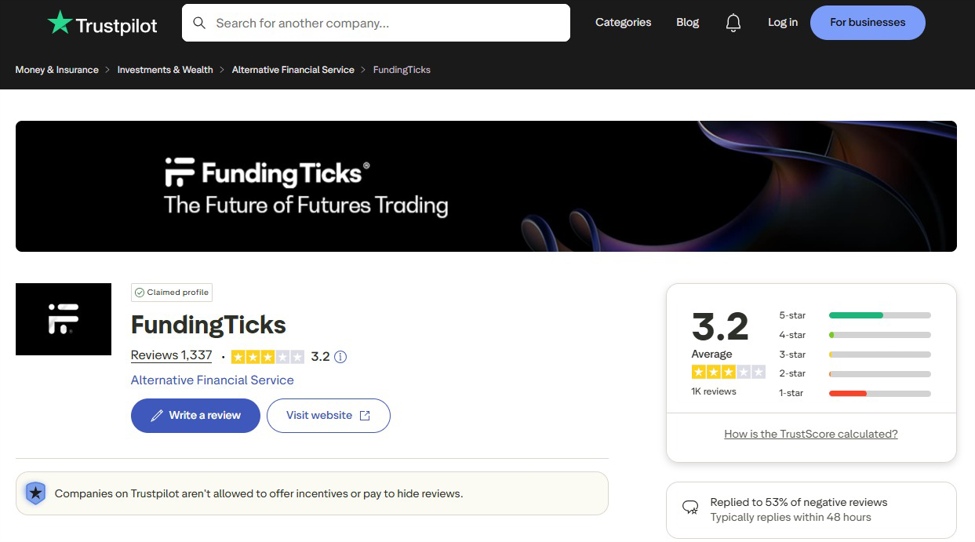Focus the company search field
975x542 pixels.
[x=385, y=23]
